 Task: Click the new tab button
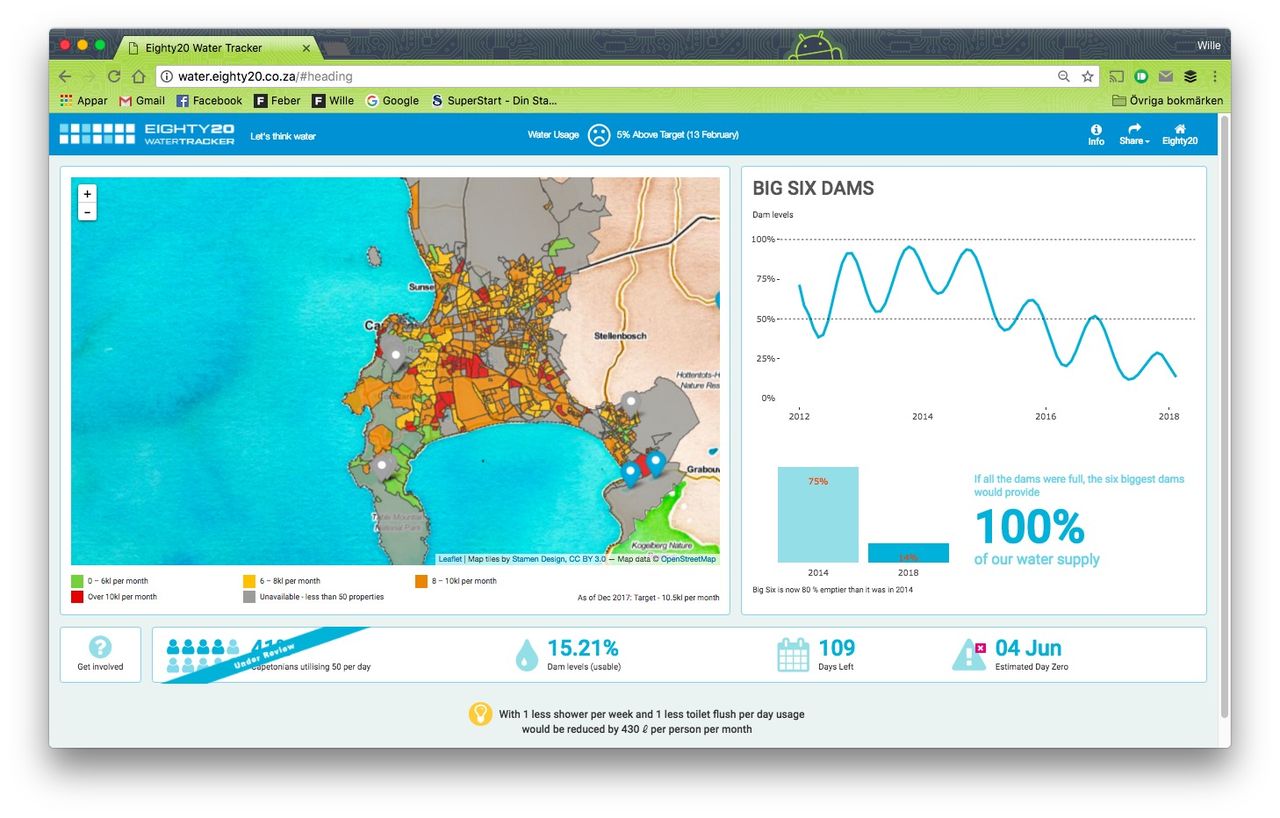click(335, 48)
